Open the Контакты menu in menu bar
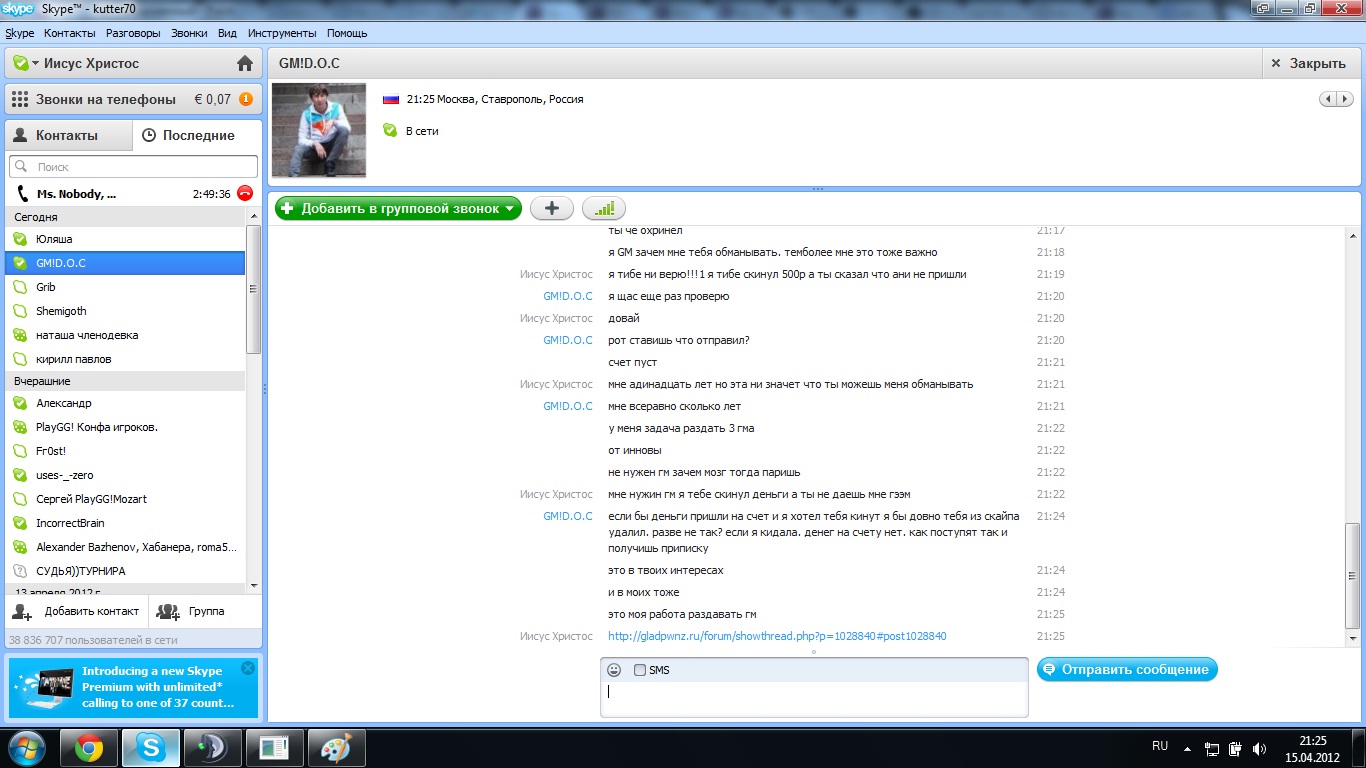Screen dimensions: 1366x768 point(70,33)
